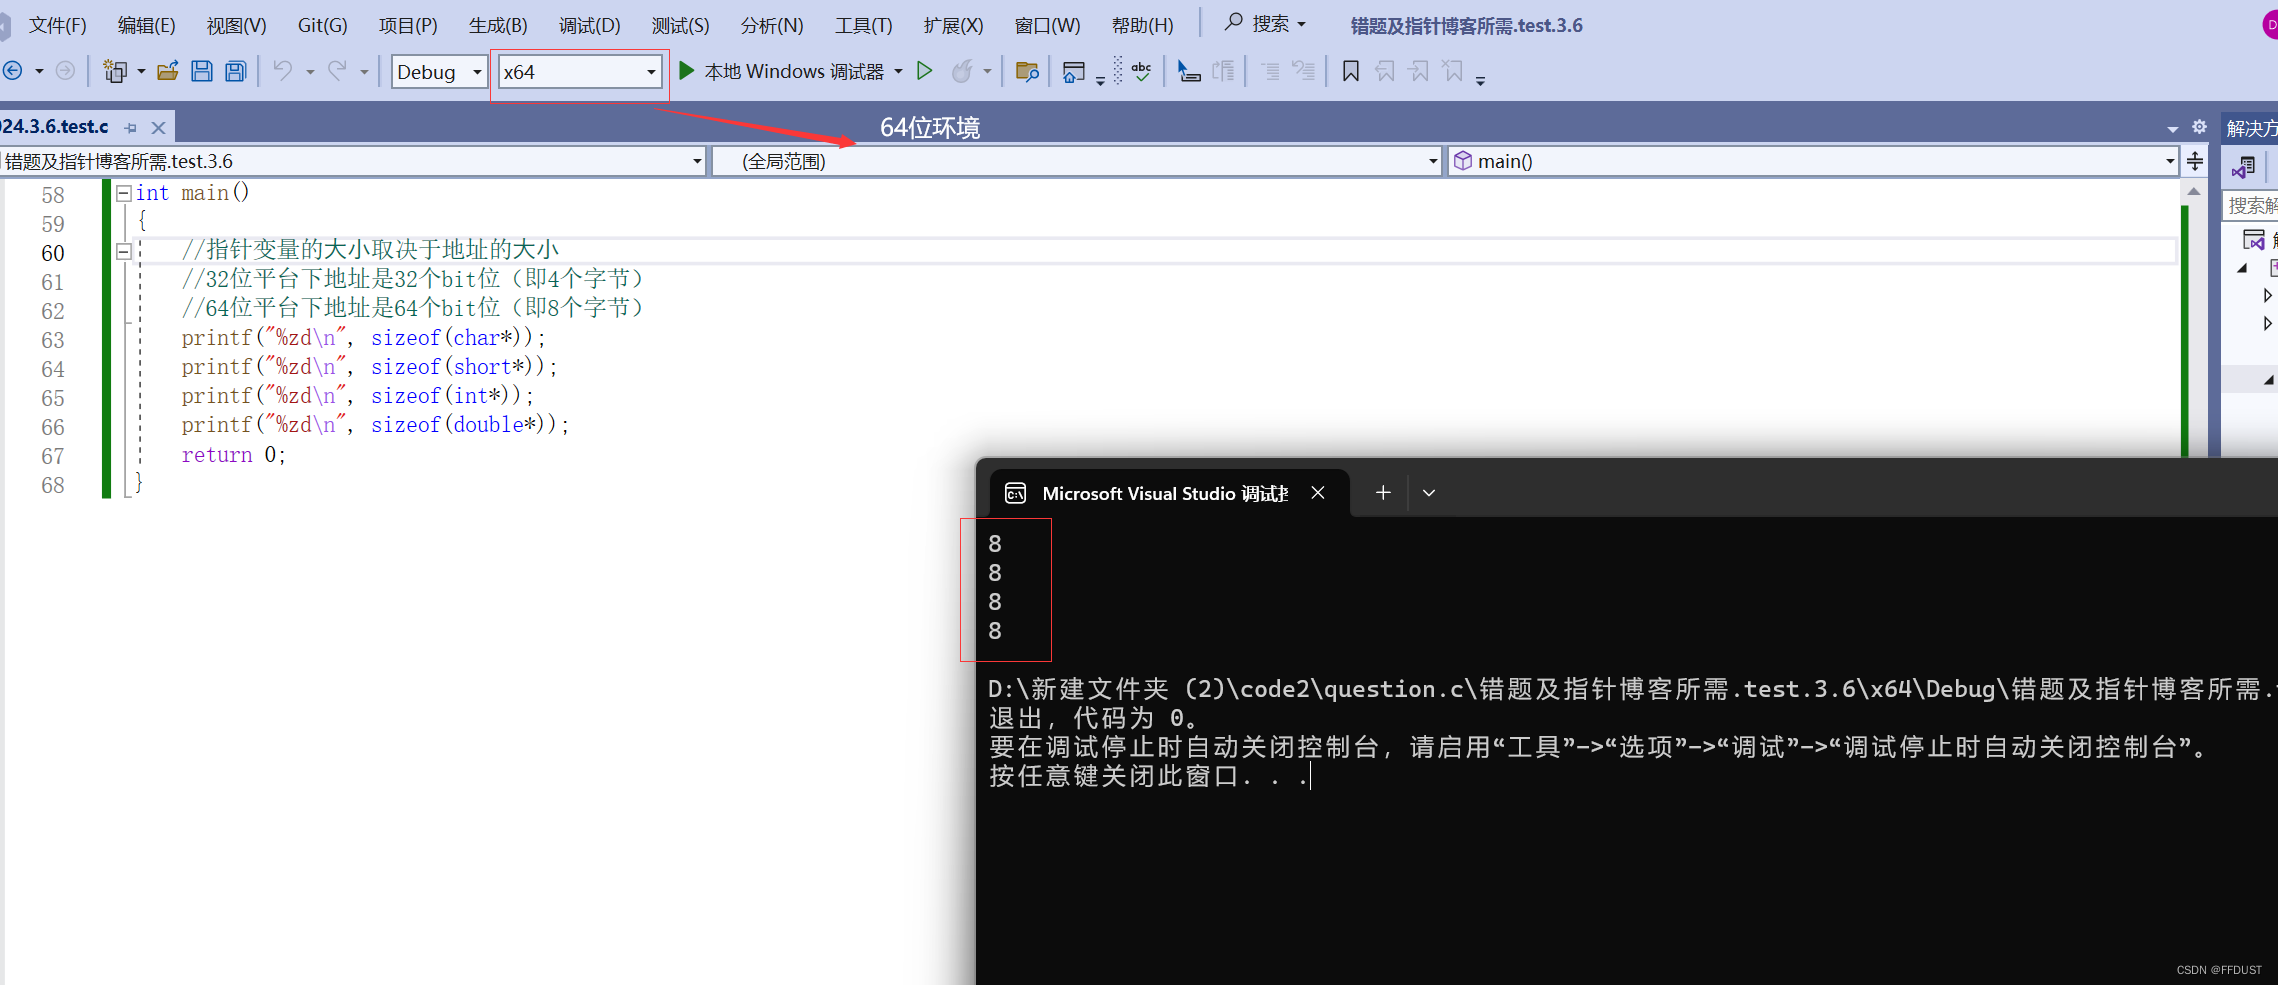Clear all bookmarks icon
This screenshot has height=985, width=2278.
coord(1453,71)
